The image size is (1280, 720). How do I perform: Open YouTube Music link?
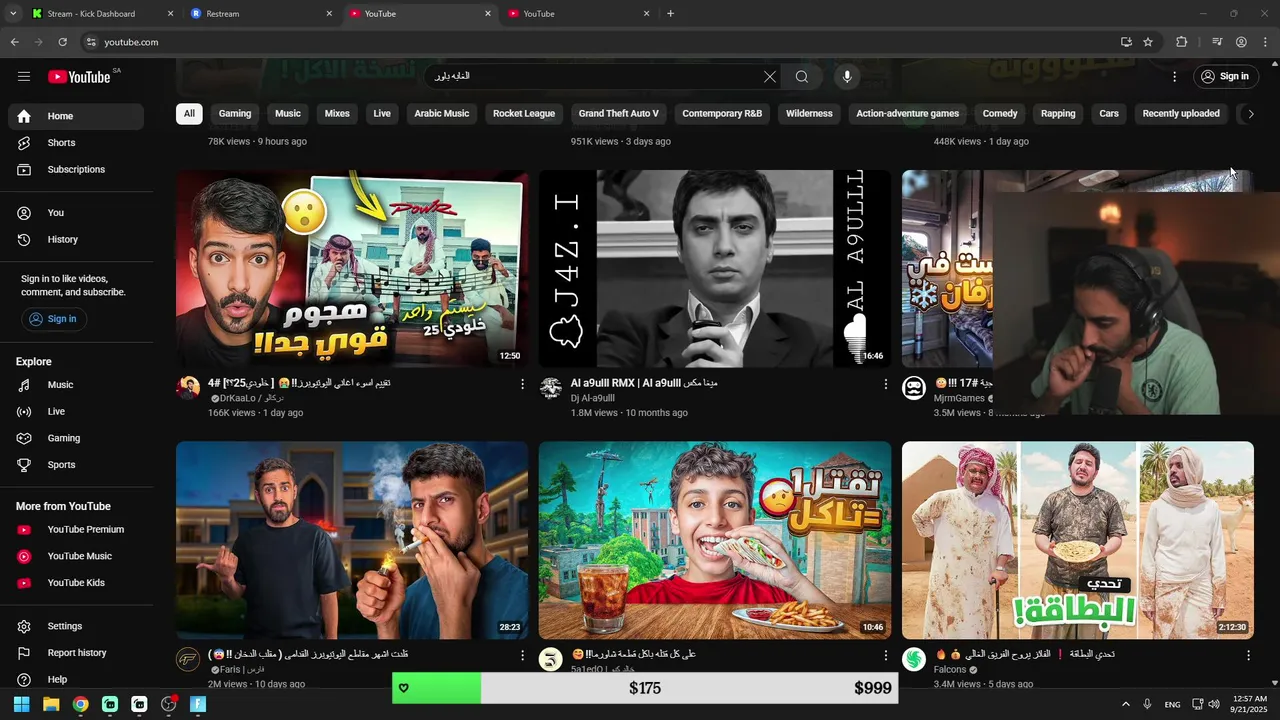[76, 556]
